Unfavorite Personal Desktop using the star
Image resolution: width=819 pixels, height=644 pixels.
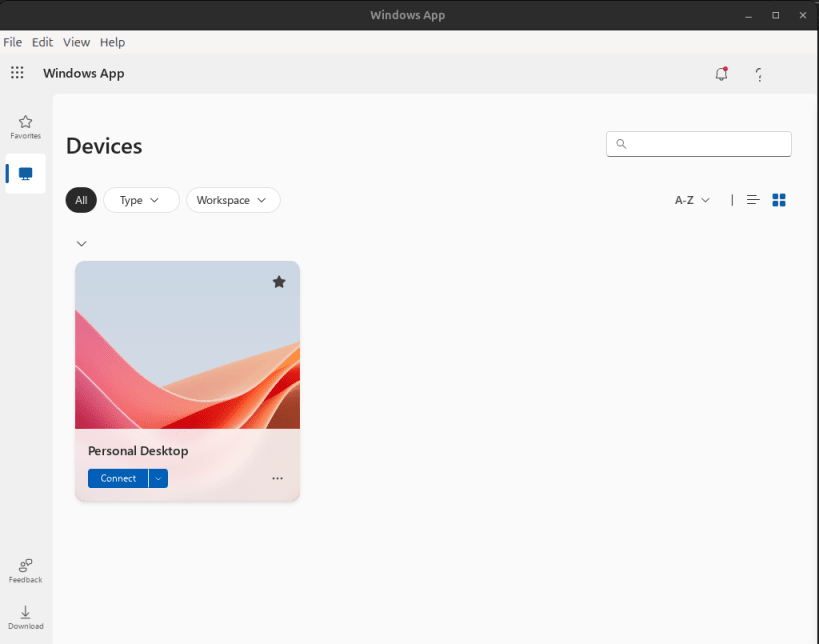click(x=279, y=282)
